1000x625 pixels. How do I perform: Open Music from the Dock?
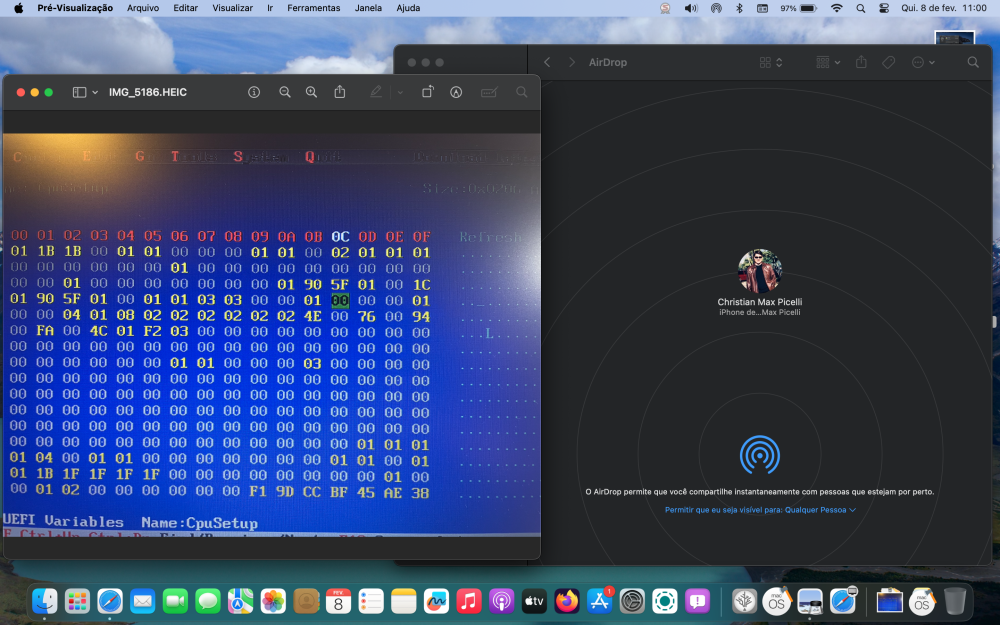(469, 601)
